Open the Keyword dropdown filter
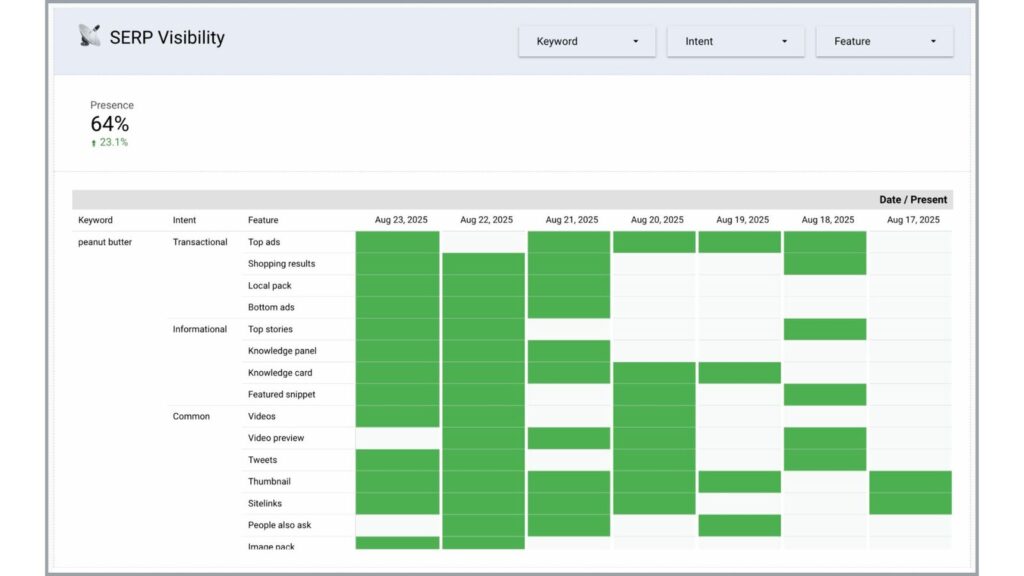The image size is (1024, 576). click(x=587, y=41)
